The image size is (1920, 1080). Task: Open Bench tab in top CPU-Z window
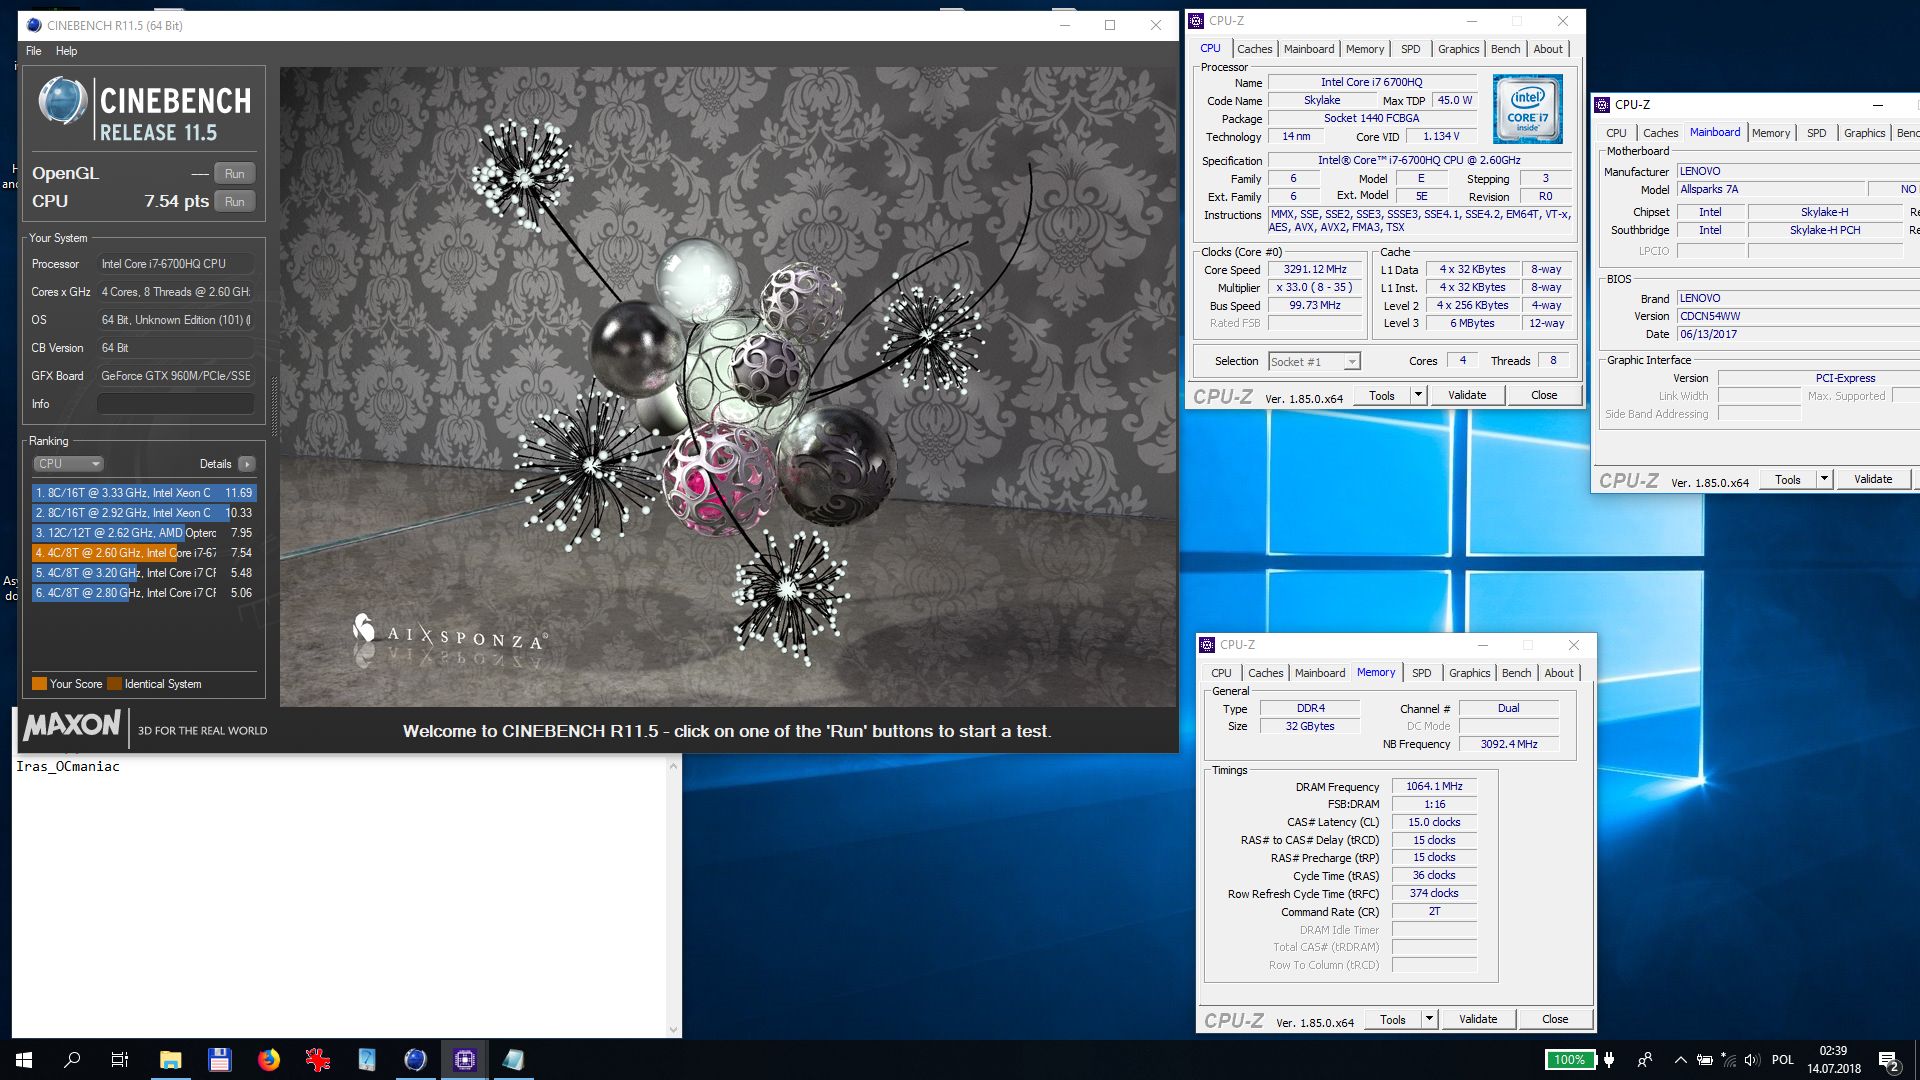(x=1505, y=49)
